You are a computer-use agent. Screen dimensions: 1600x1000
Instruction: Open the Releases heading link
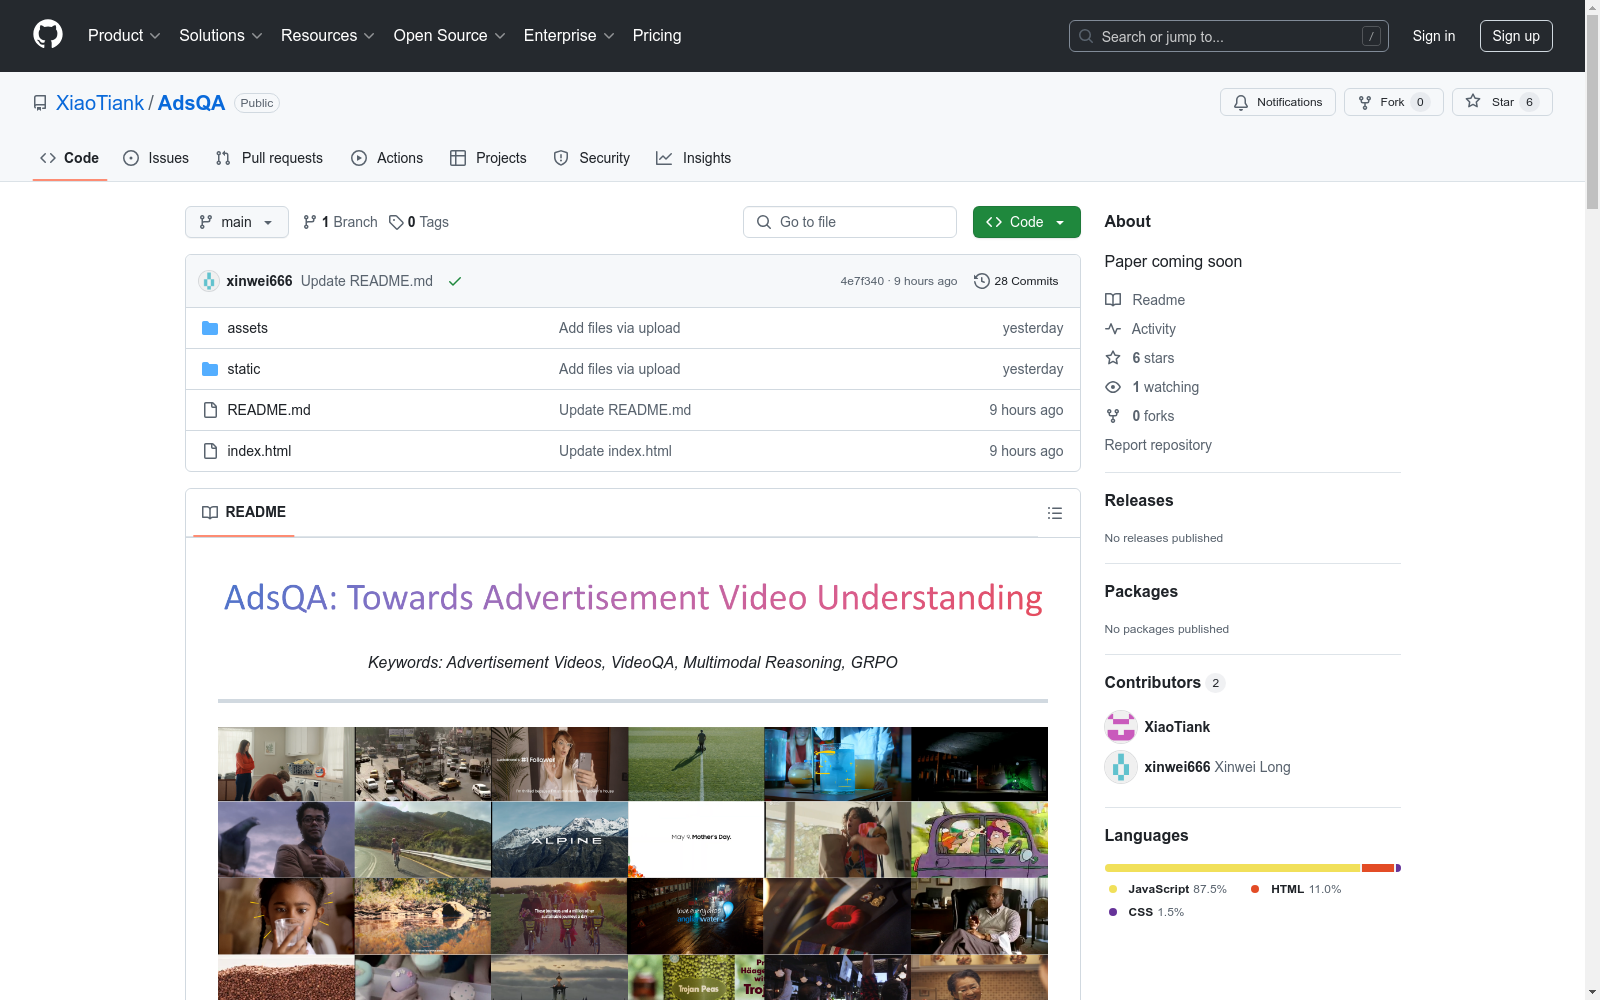1139,500
